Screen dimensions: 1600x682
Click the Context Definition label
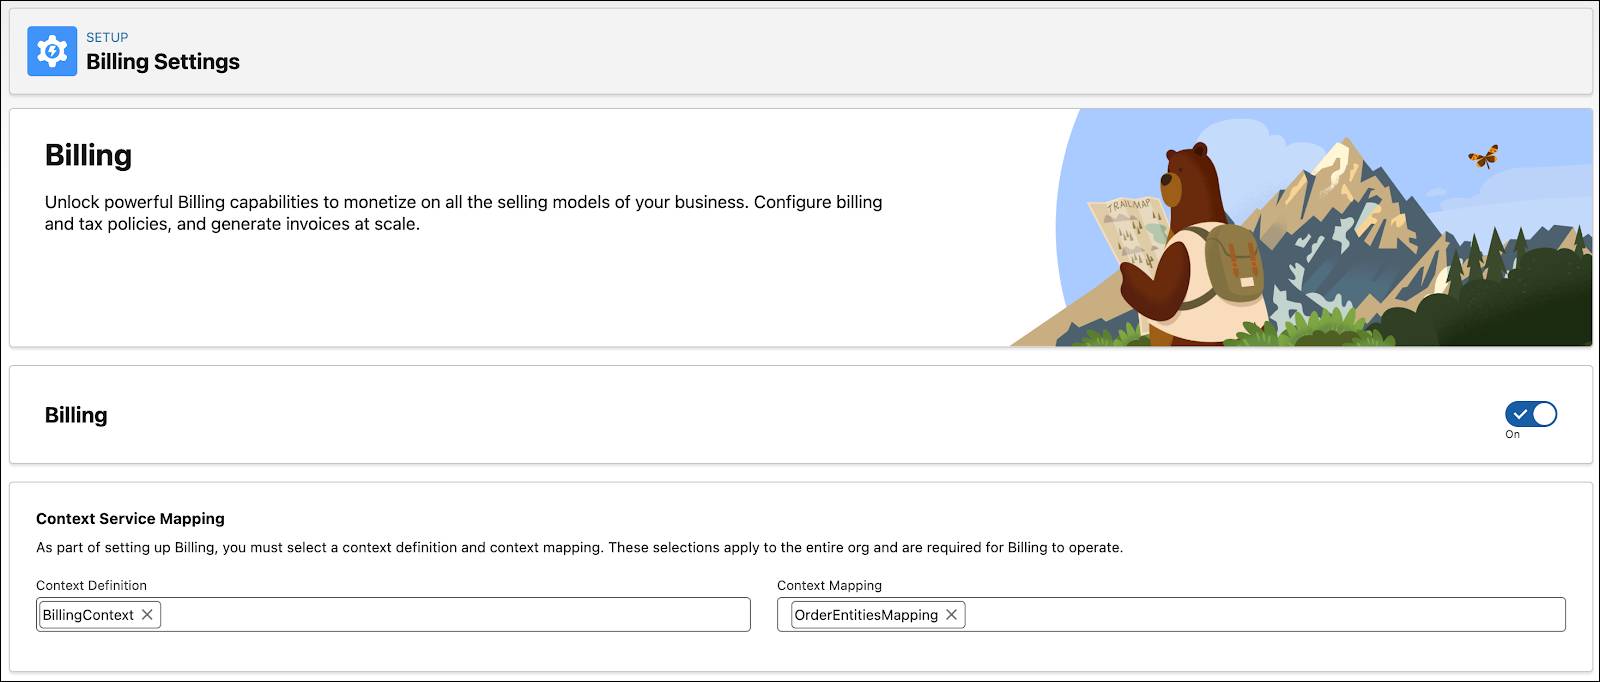[91, 585]
